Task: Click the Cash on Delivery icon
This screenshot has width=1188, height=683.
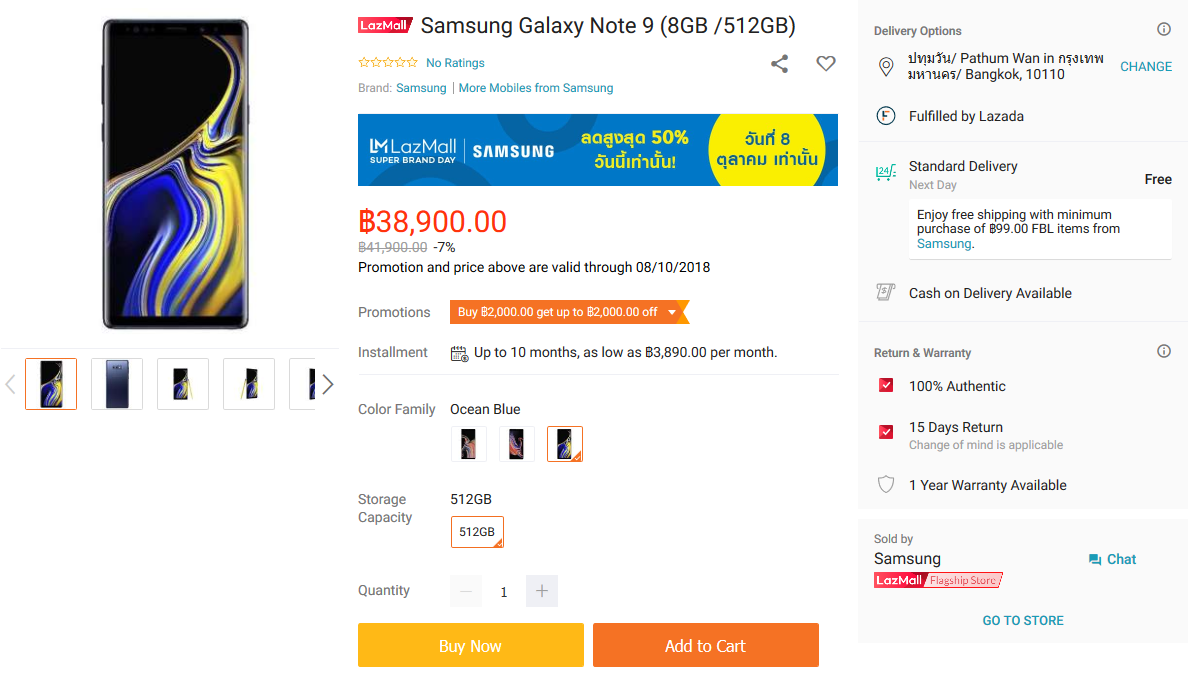Action: click(x=885, y=292)
